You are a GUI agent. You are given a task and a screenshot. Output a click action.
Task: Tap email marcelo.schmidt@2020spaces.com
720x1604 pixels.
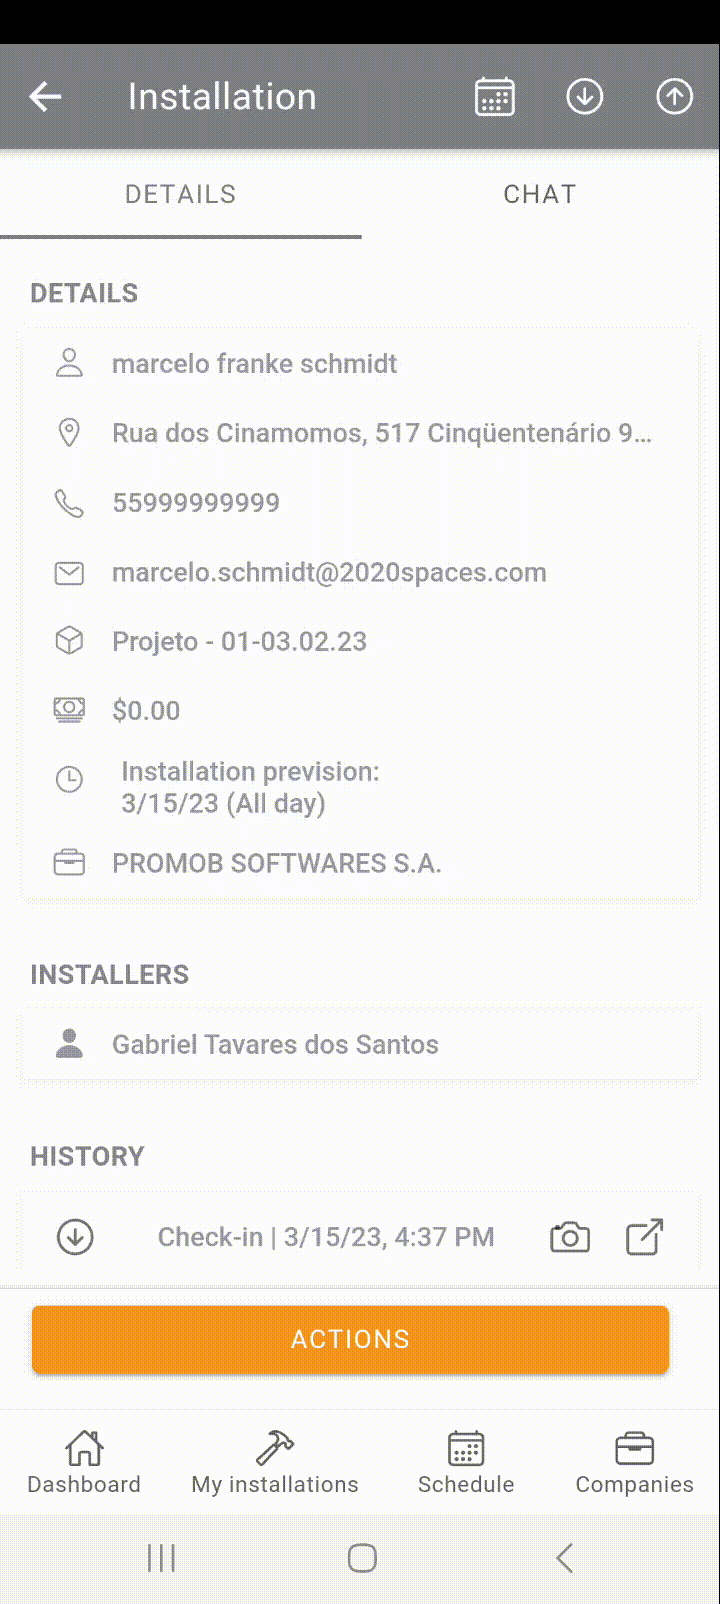(329, 573)
